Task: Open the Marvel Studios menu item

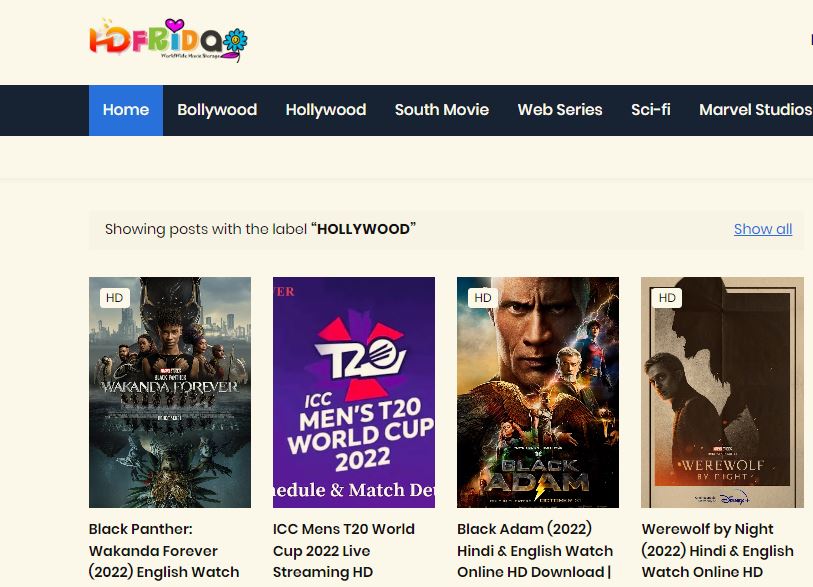Action: (x=755, y=110)
